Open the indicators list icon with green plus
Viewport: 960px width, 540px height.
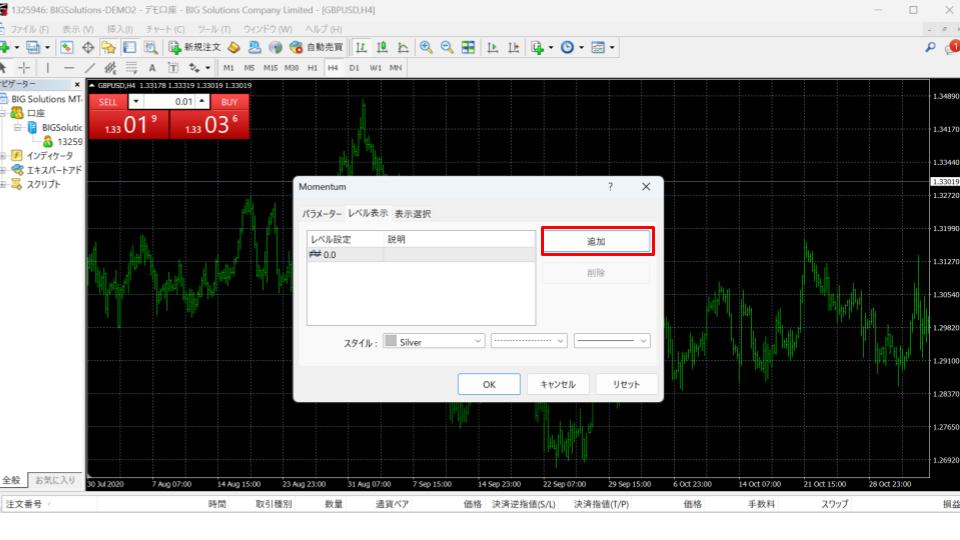tap(538, 47)
